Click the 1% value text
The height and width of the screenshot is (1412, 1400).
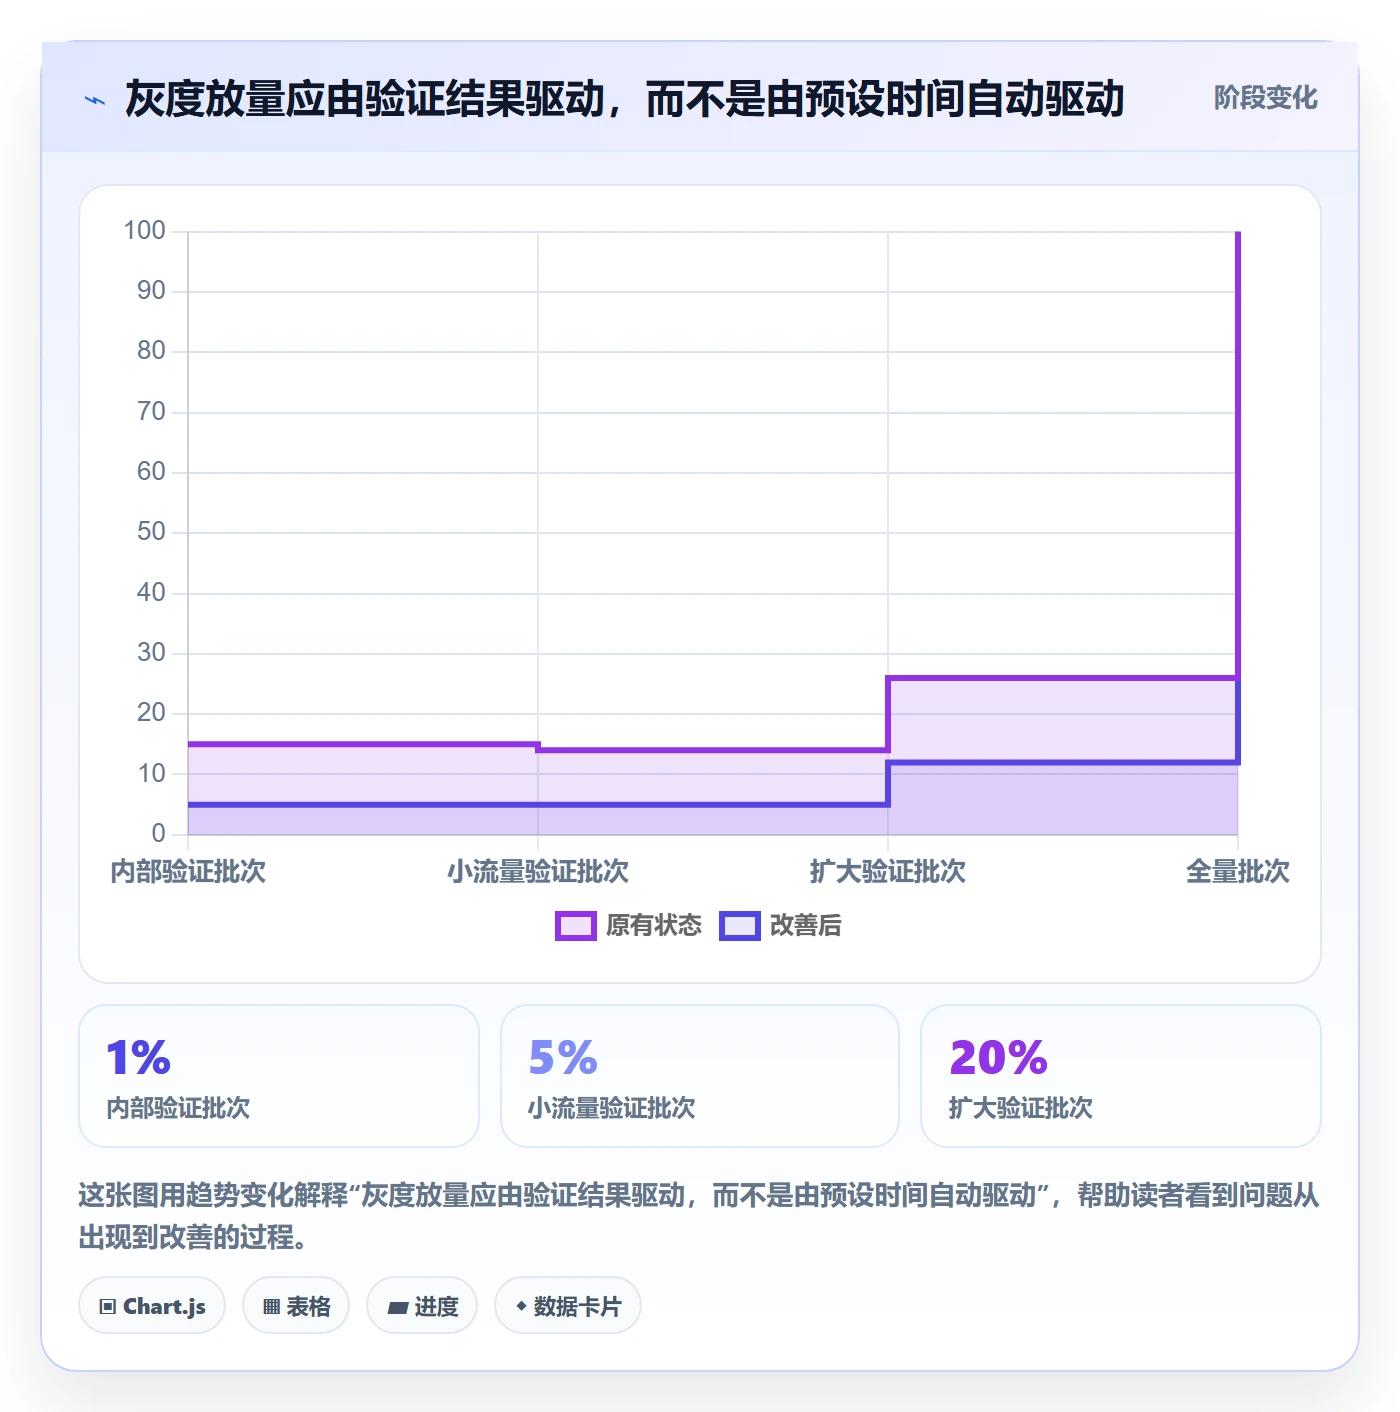point(139,1058)
